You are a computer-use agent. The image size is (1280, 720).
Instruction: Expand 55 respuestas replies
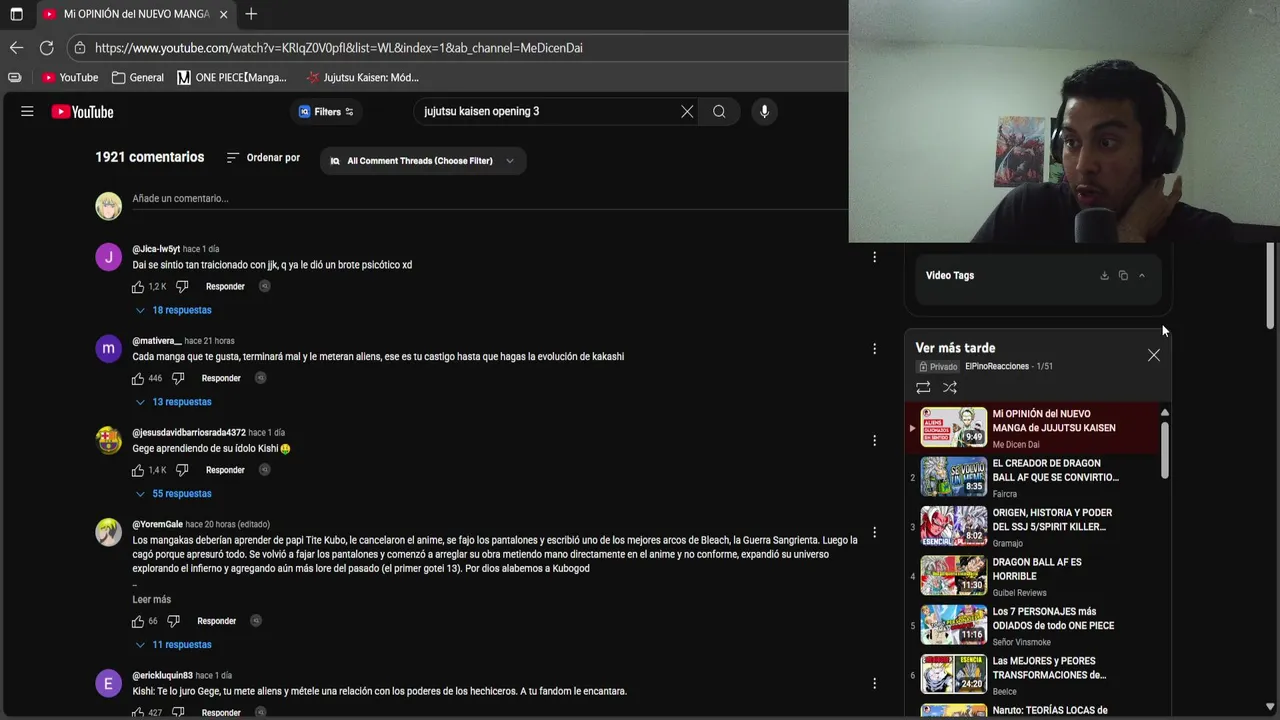click(x=173, y=494)
